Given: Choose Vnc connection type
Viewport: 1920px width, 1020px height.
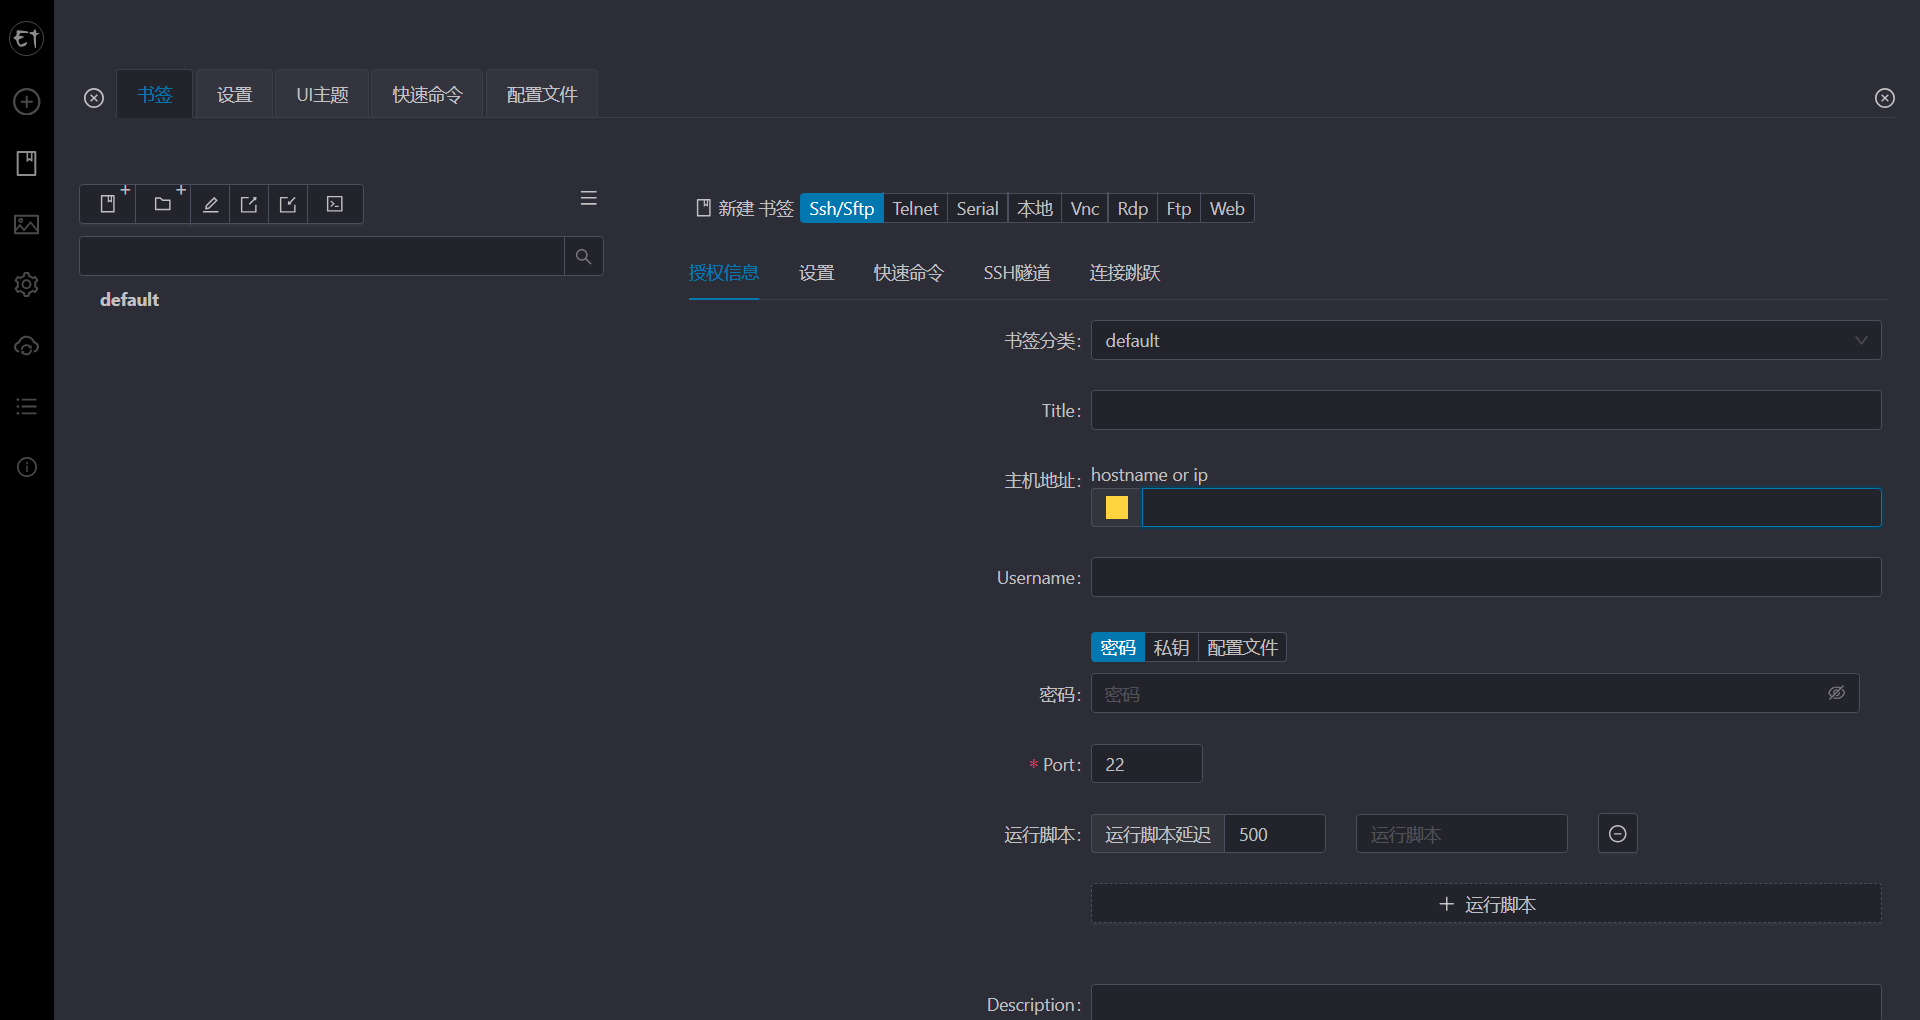Looking at the screenshot, I should [1085, 209].
